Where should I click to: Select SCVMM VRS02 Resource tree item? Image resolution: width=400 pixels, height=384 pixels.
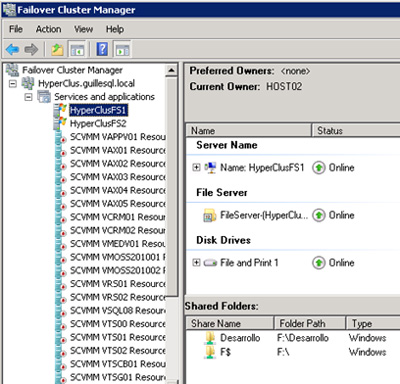(118, 297)
